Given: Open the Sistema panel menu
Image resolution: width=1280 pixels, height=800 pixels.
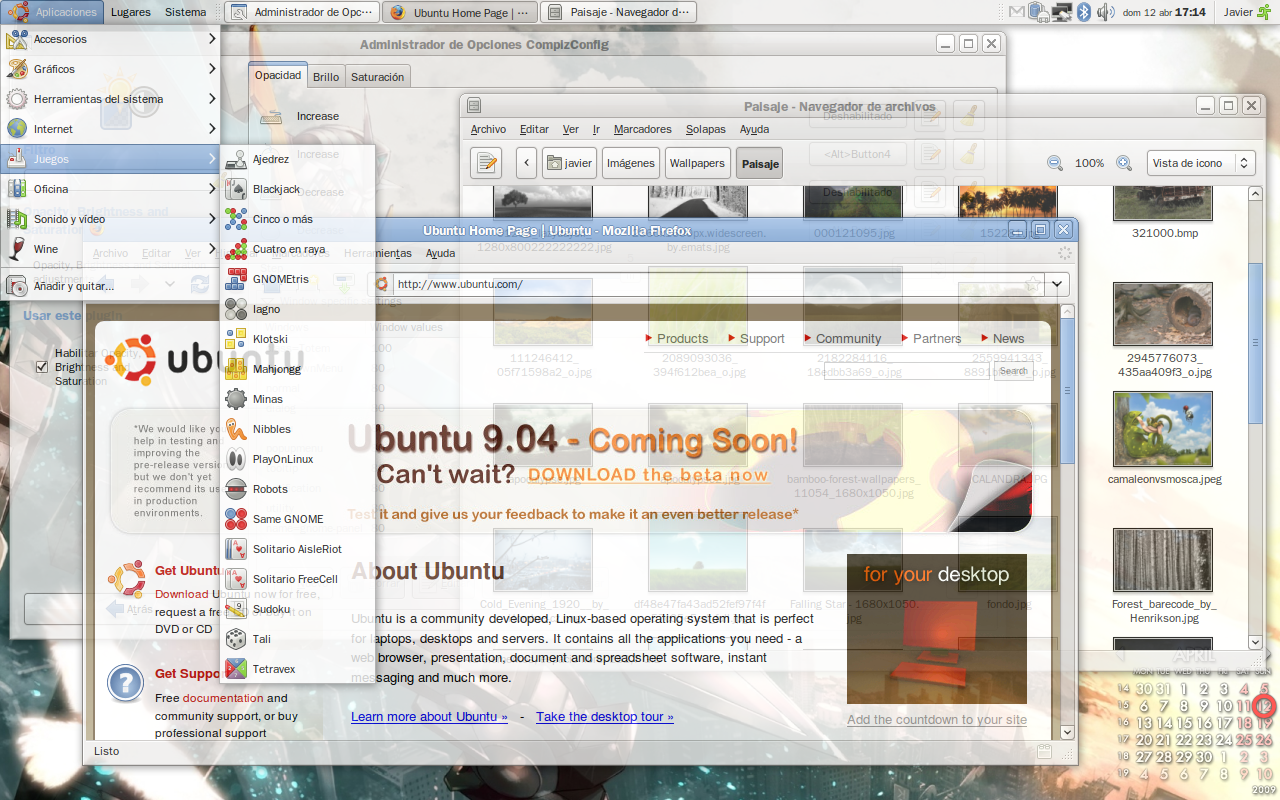Looking at the screenshot, I should (x=186, y=12).
